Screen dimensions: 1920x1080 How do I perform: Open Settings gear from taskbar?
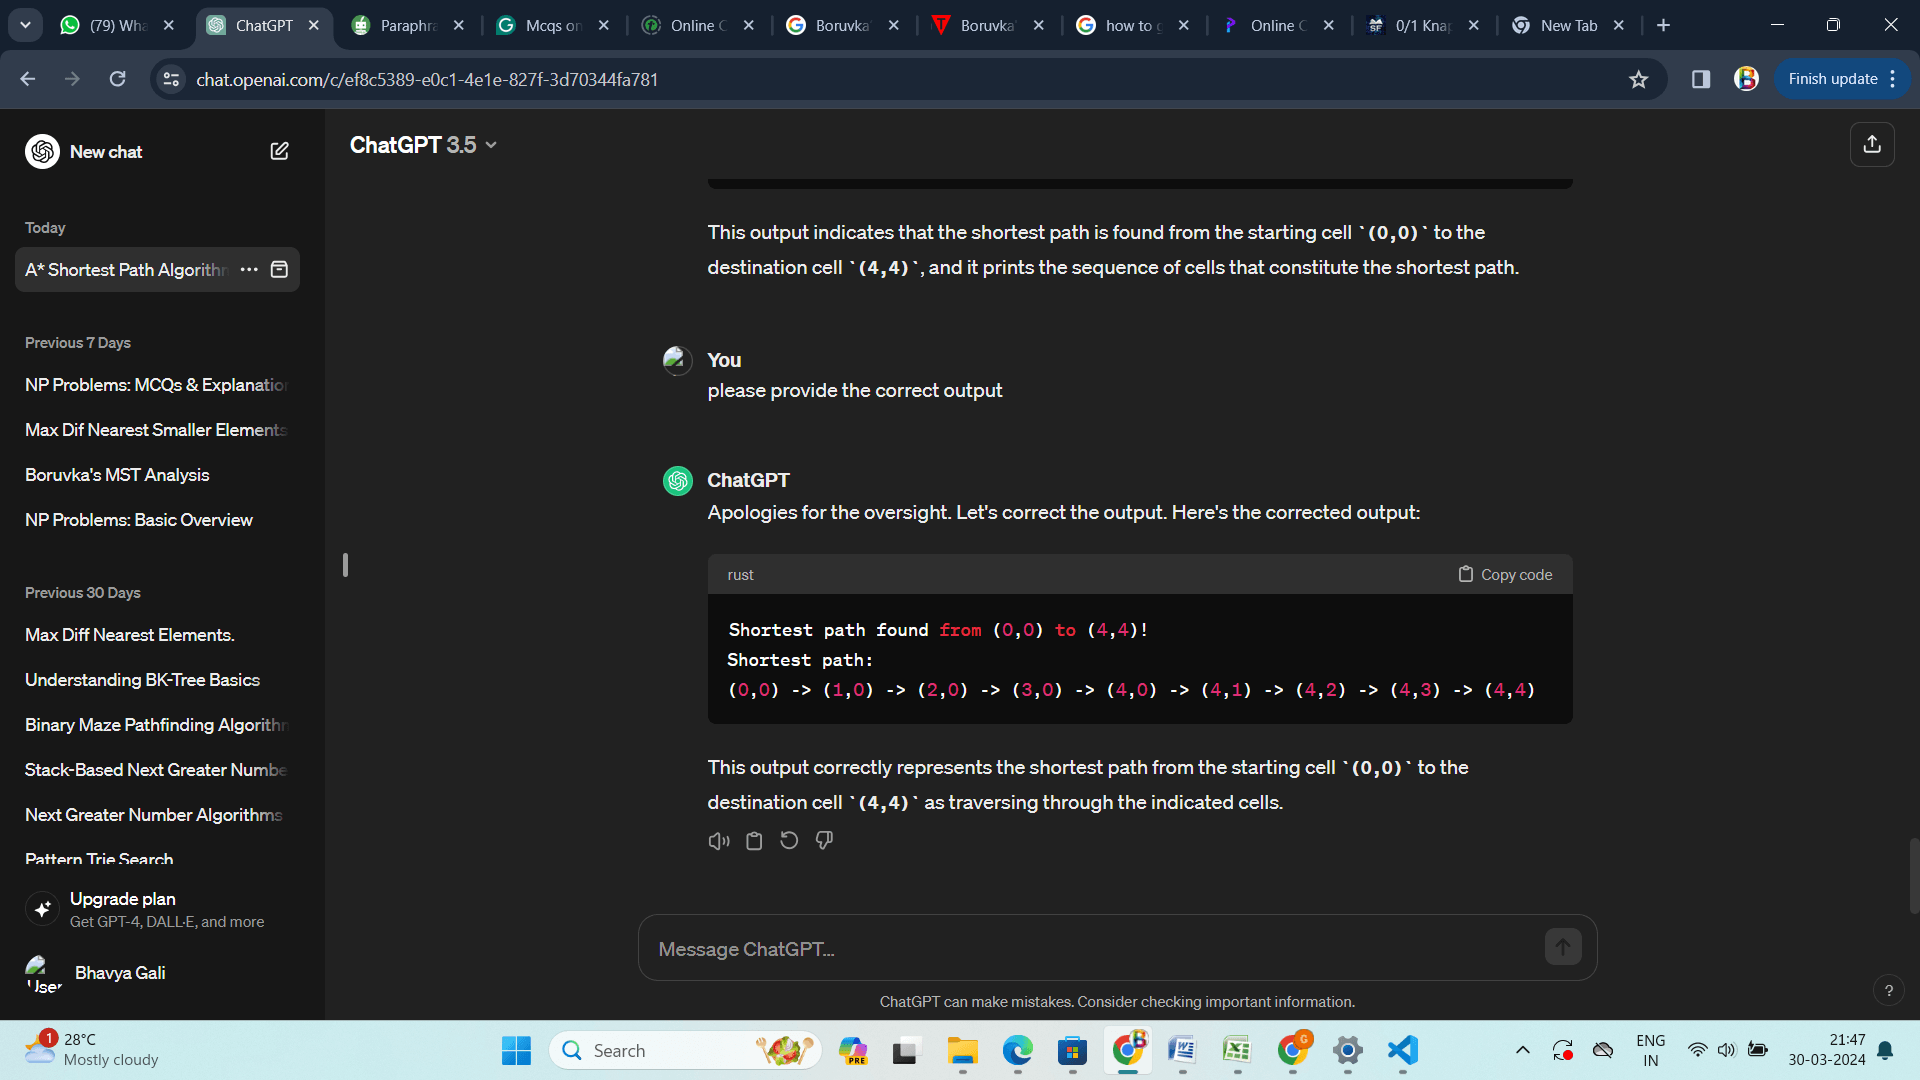pyautogui.click(x=1348, y=1050)
